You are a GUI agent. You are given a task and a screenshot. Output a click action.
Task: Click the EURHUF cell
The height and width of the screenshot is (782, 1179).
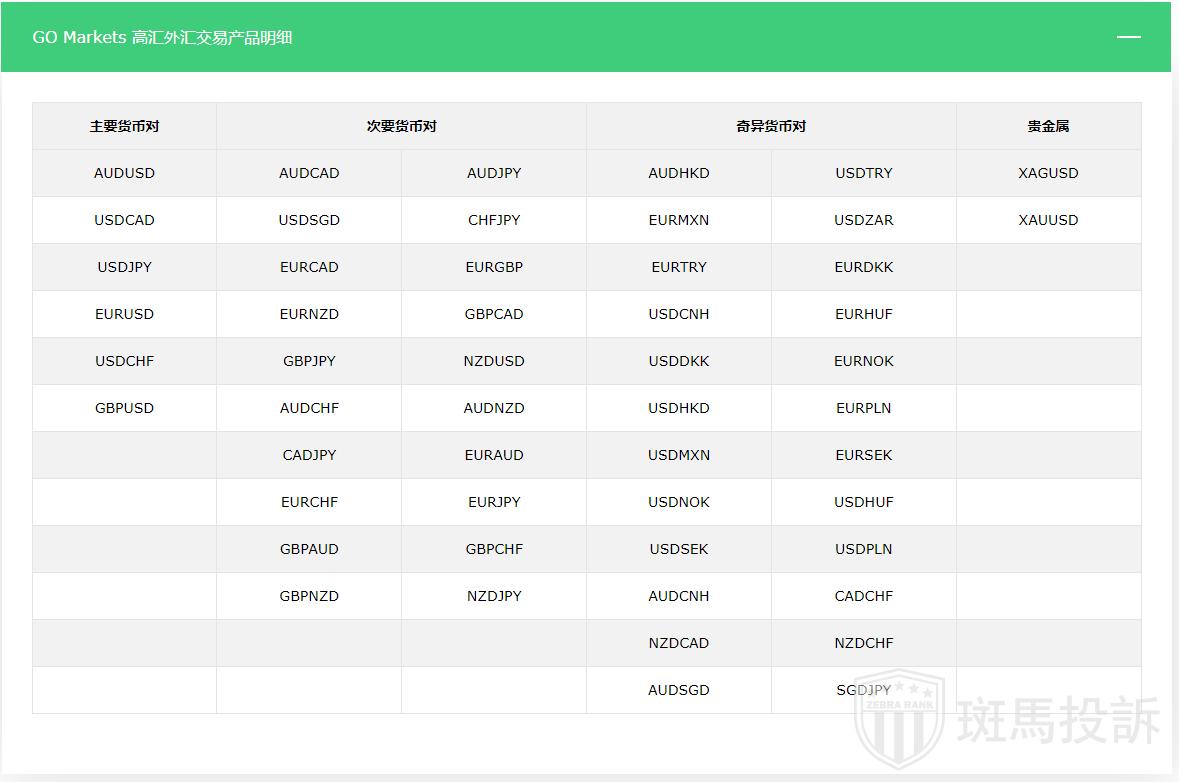(x=864, y=314)
